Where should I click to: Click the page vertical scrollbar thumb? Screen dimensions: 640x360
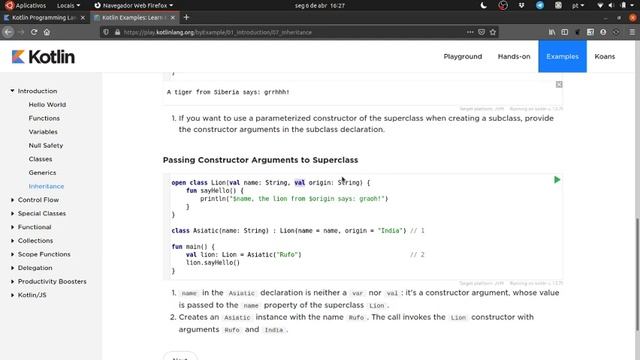tap(638, 274)
